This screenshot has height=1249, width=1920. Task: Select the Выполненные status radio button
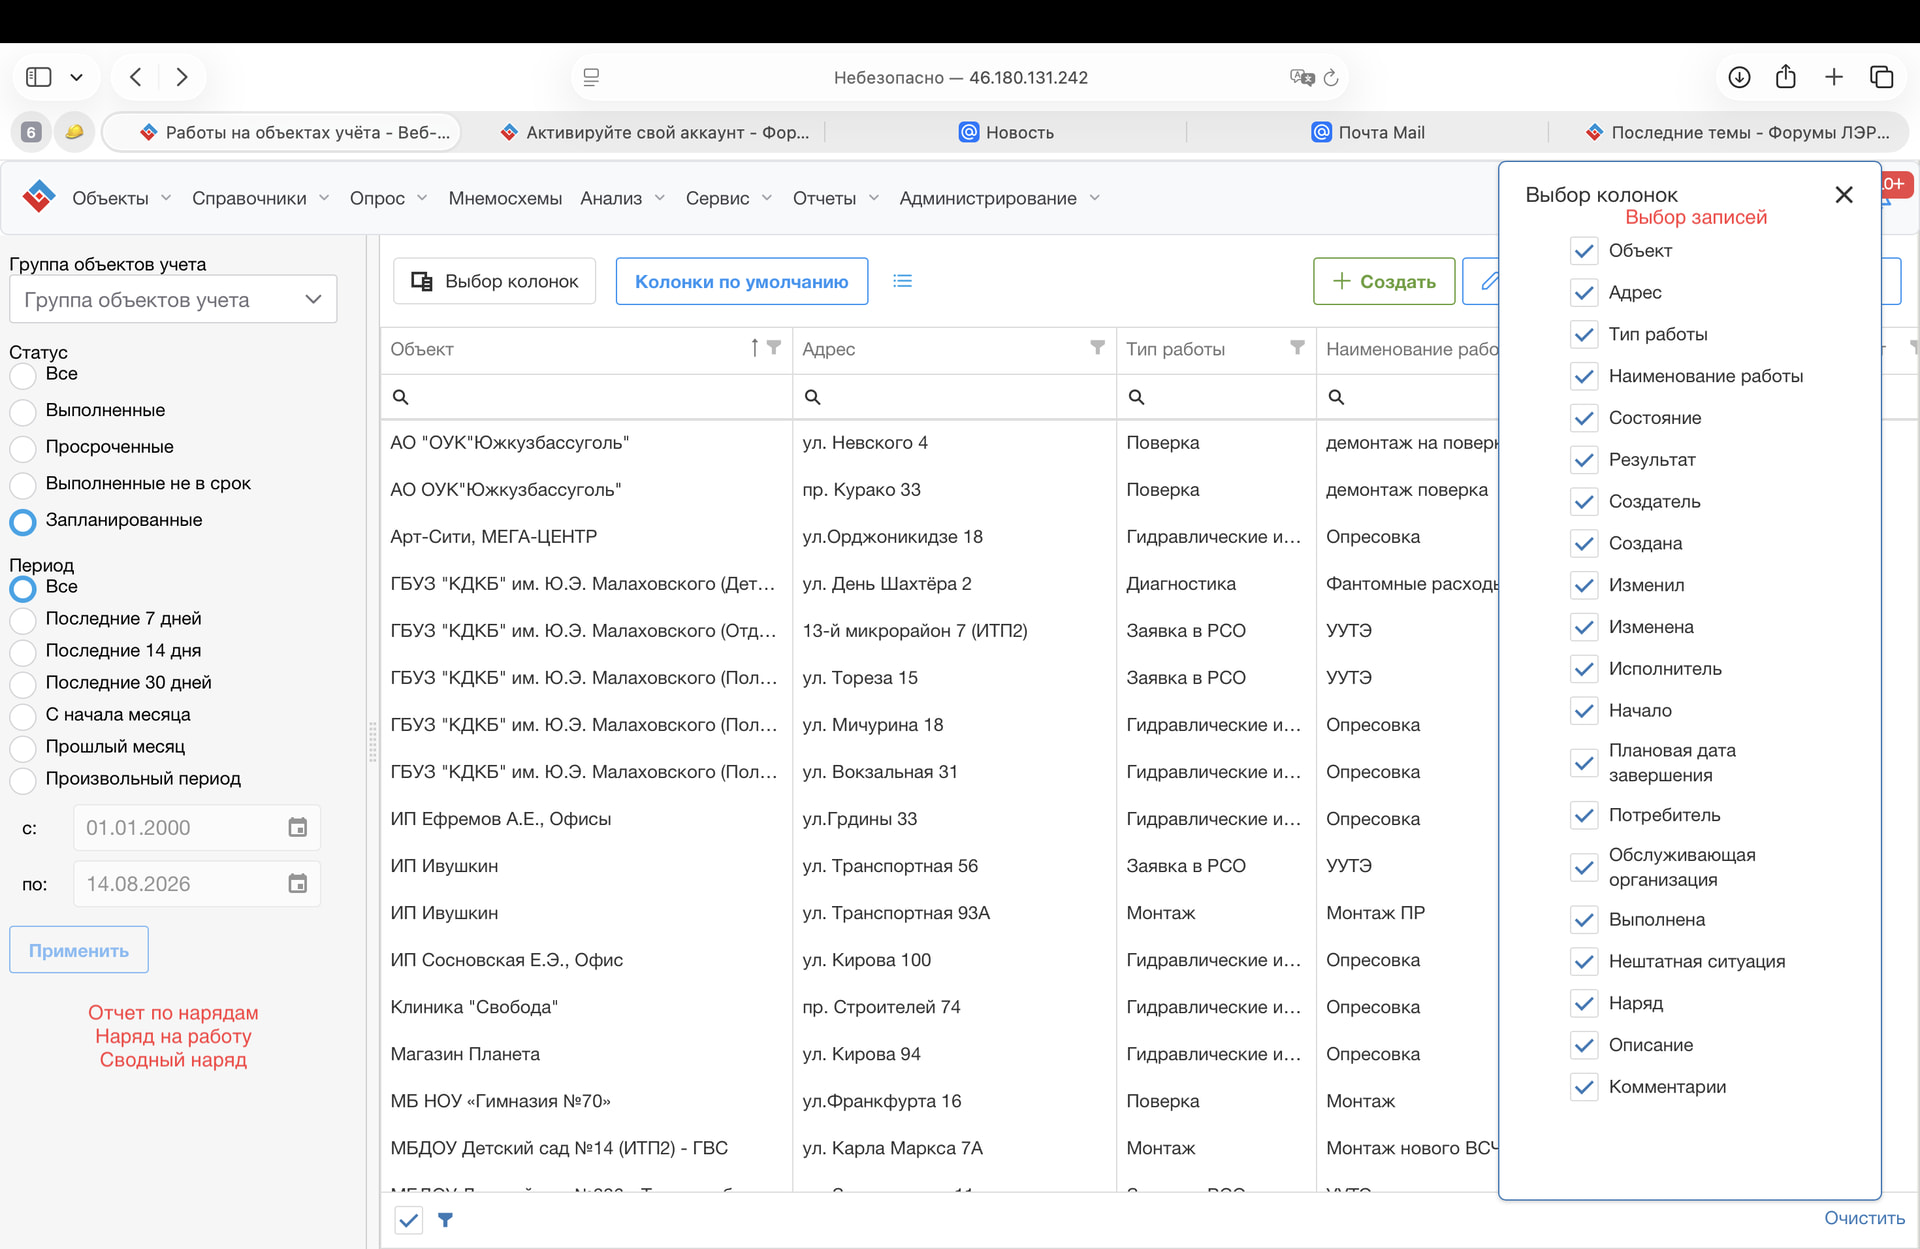click(23, 412)
